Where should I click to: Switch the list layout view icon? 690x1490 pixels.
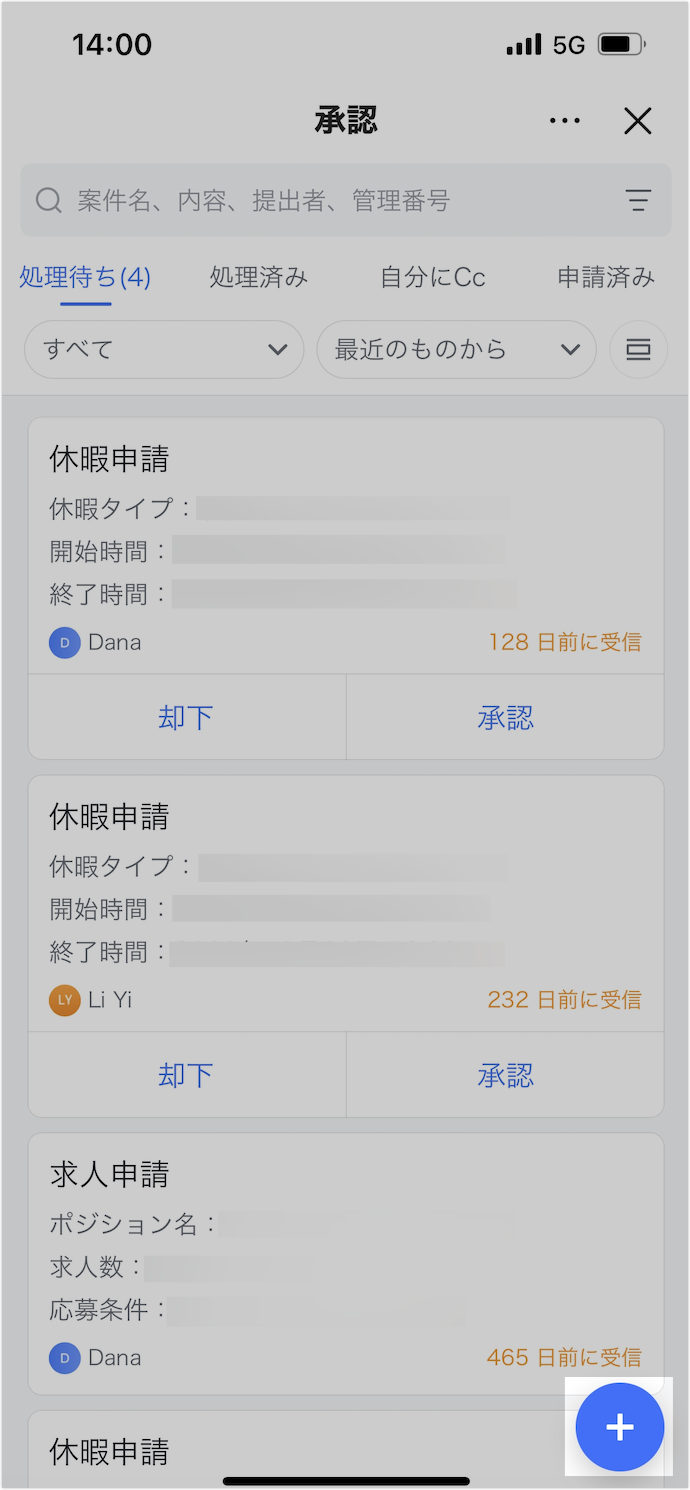(x=638, y=350)
